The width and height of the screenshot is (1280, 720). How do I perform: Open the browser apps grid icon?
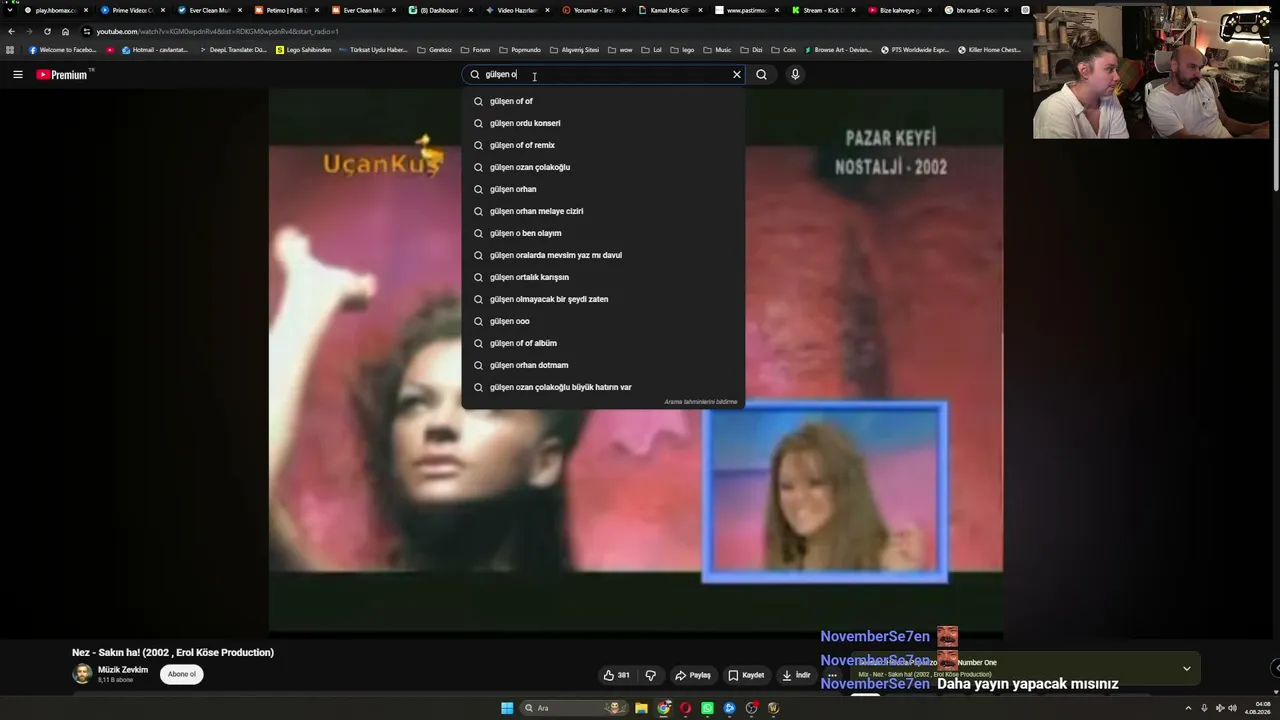click(x=11, y=50)
